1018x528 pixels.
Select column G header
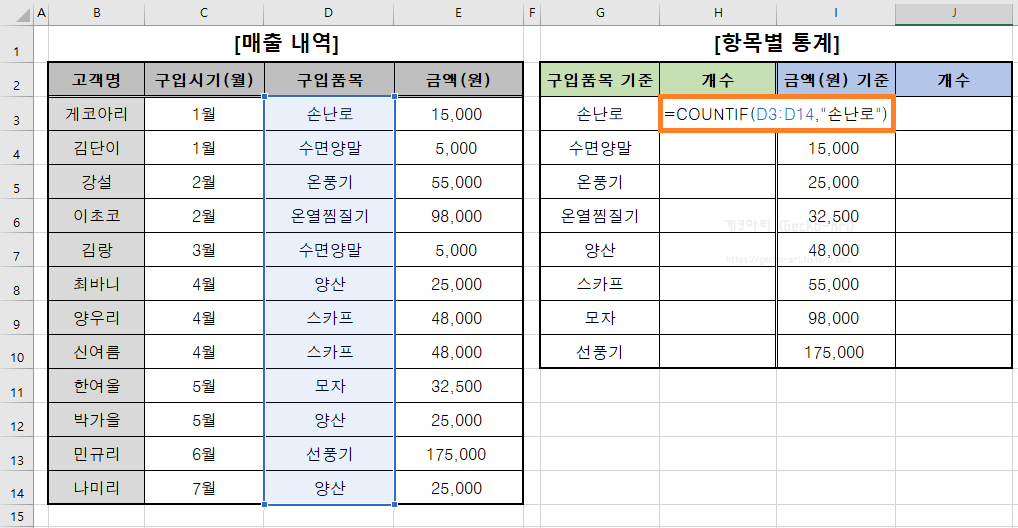[x=600, y=12]
